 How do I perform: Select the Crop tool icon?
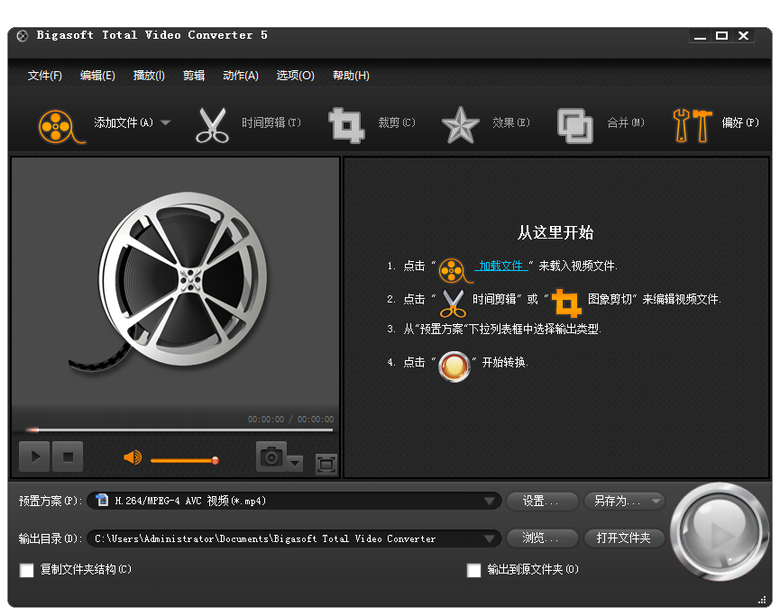point(346,125)
